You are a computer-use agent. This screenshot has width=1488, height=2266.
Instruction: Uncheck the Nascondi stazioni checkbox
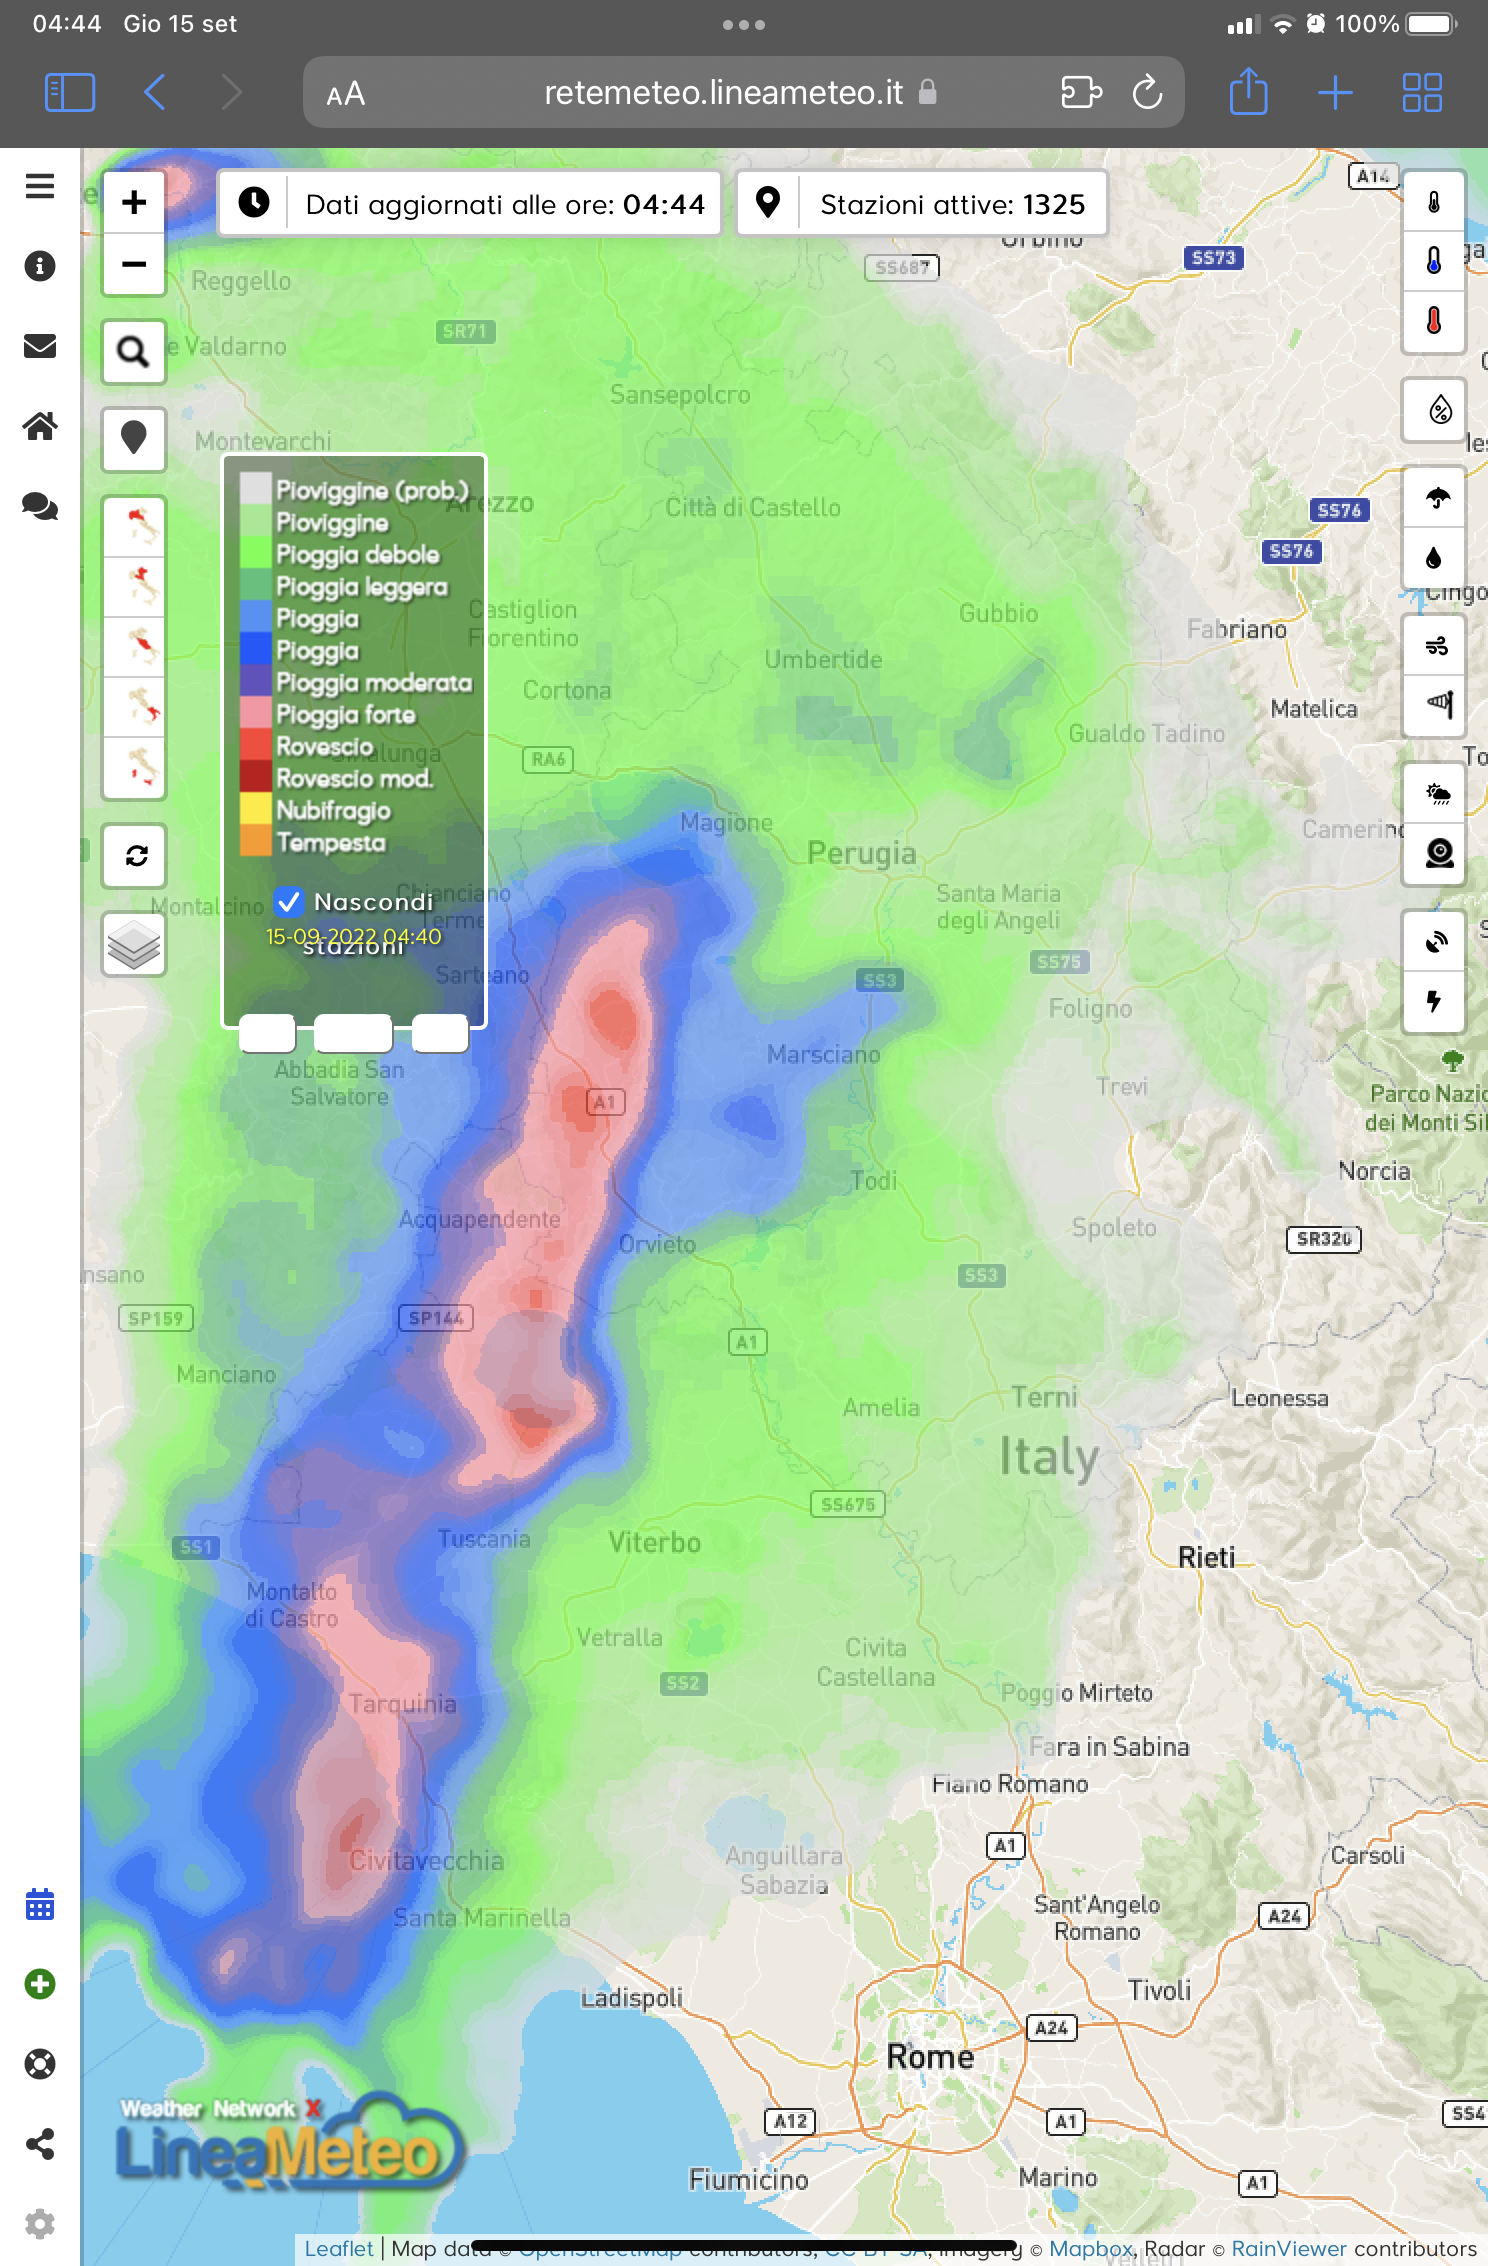click(289, 901)
